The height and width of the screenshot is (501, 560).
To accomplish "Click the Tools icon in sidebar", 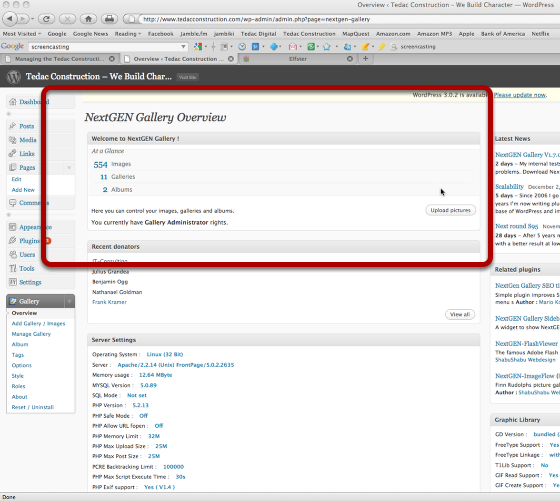I will pos(13,268).
